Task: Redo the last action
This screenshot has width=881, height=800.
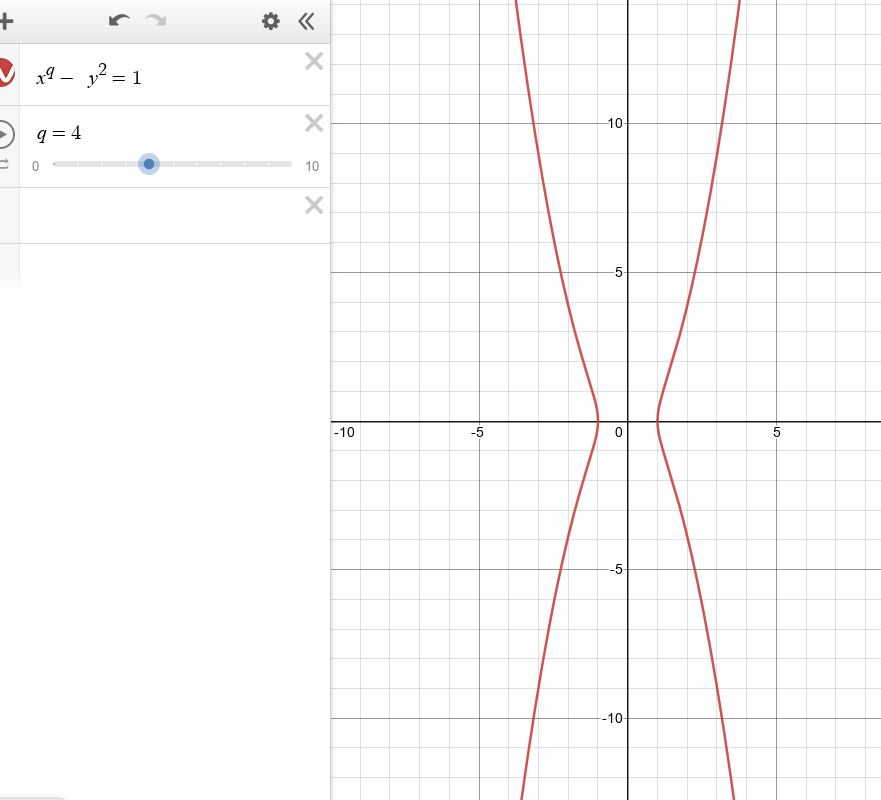Action: [x=156, y=21]
